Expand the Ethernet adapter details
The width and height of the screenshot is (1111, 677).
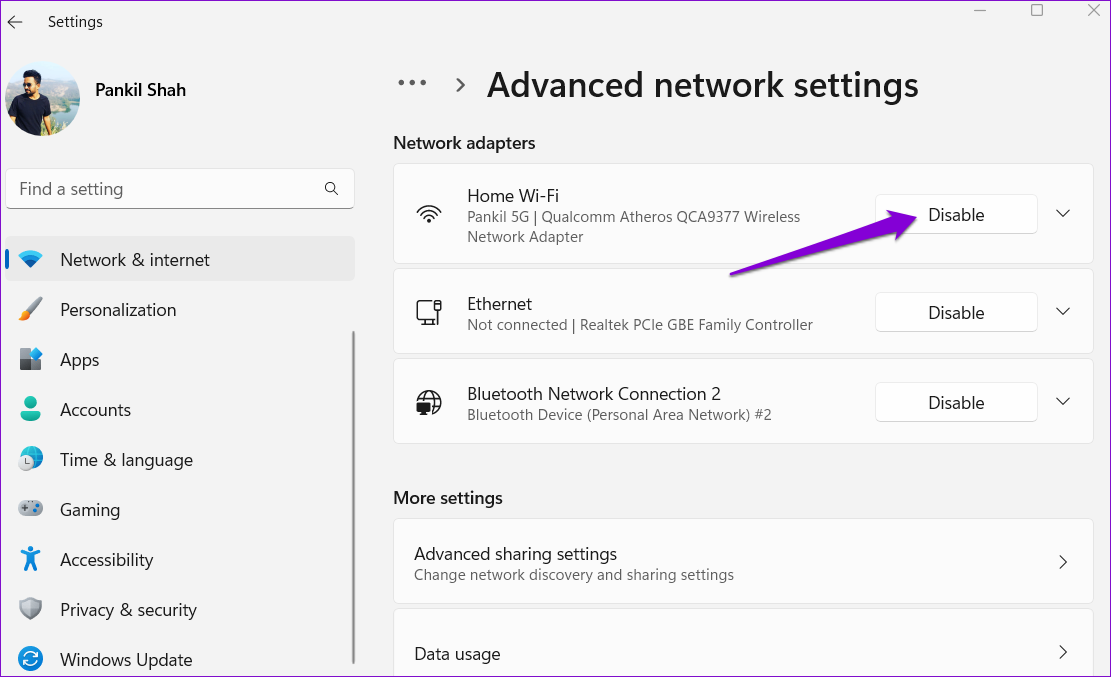(x=1062, y=311)
